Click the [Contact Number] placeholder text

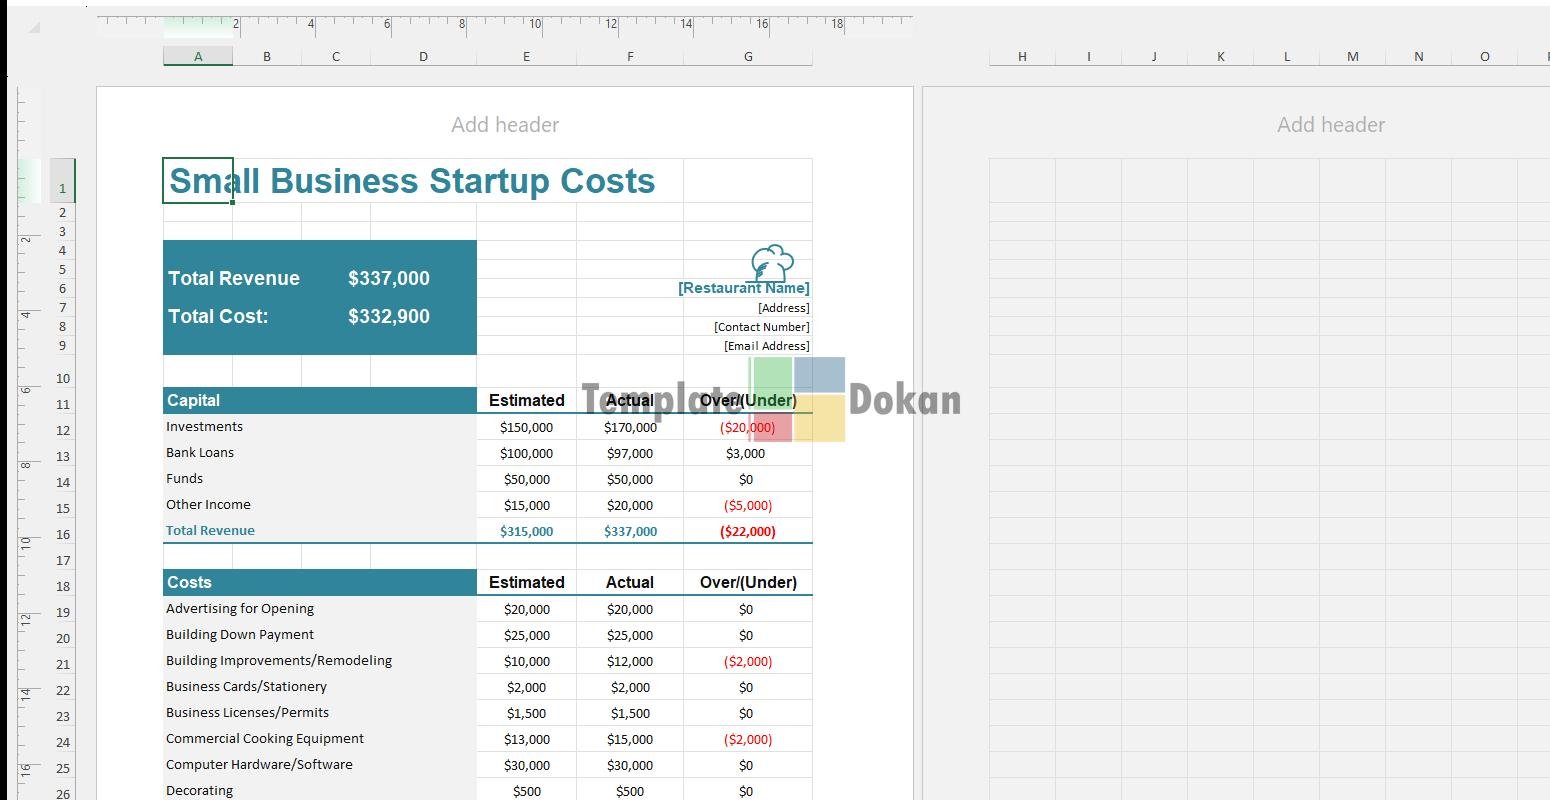761,327
